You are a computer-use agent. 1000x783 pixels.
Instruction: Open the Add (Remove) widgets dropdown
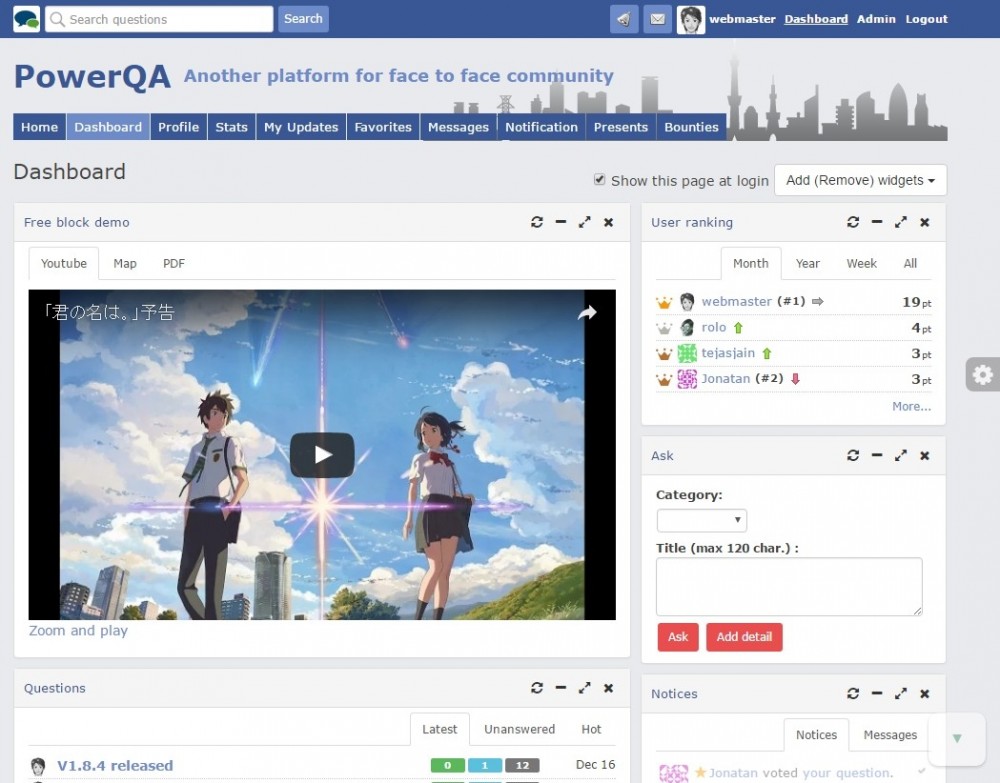[x=860, y=180]
